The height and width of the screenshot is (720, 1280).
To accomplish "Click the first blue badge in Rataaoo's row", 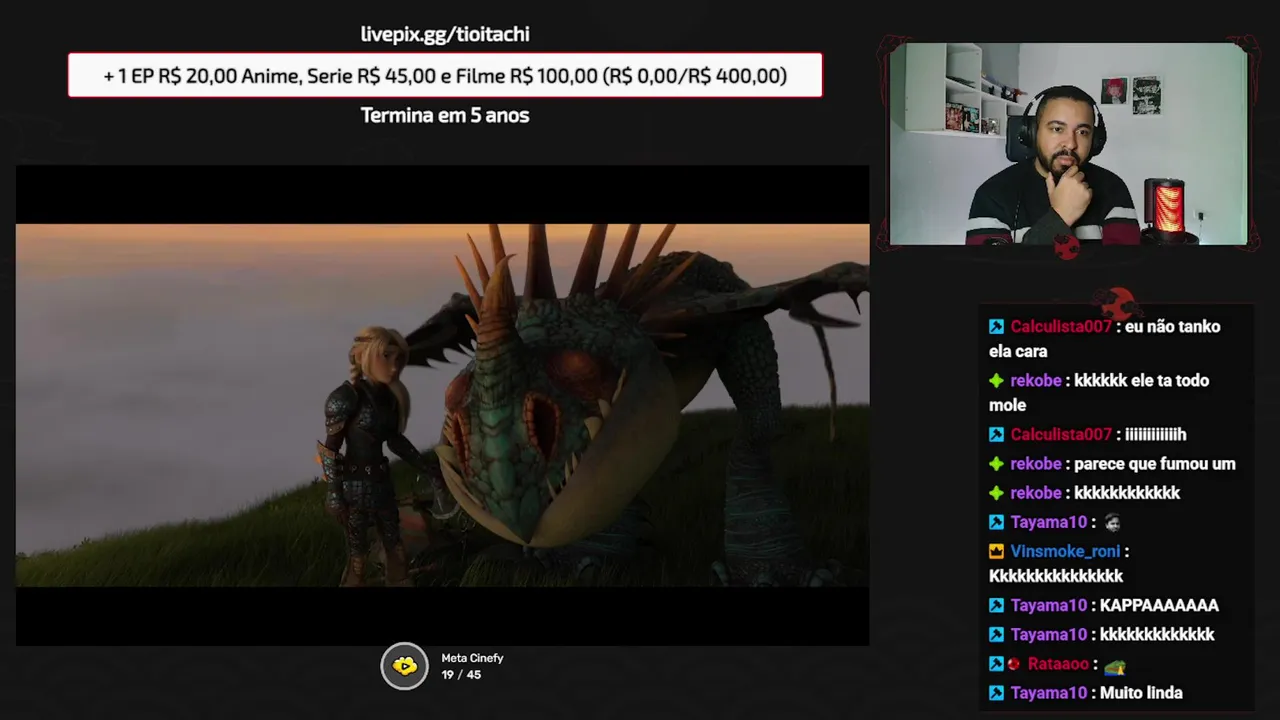I will (996, 664).
